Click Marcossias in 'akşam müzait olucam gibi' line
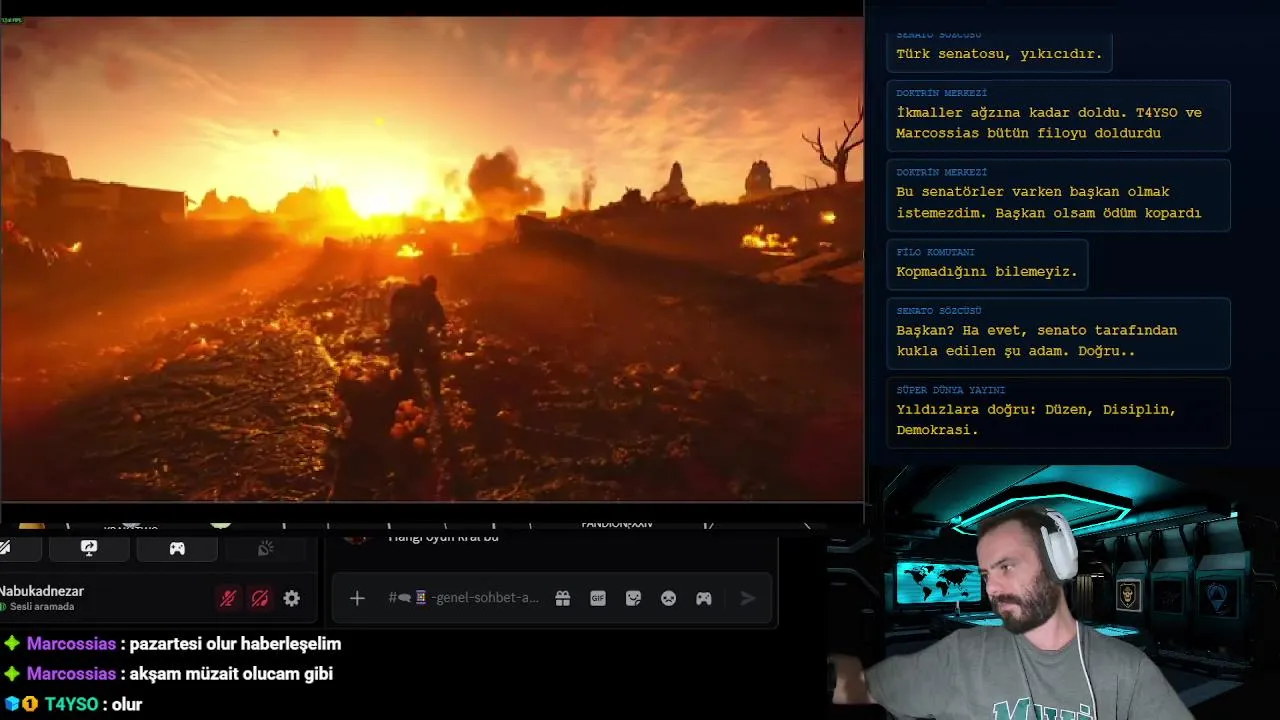 click(x=71, y=674)
